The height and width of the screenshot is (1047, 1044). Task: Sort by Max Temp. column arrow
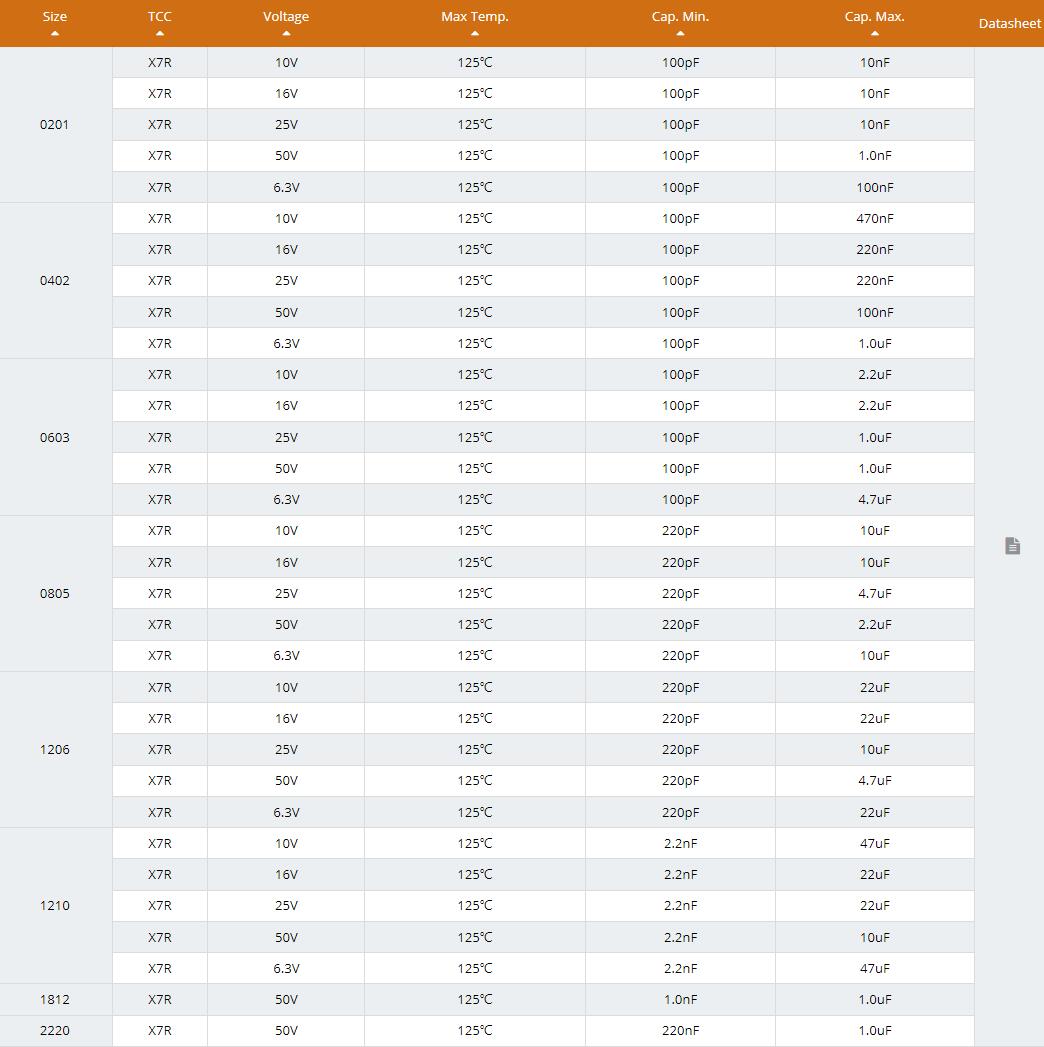(x=475, y=33)
